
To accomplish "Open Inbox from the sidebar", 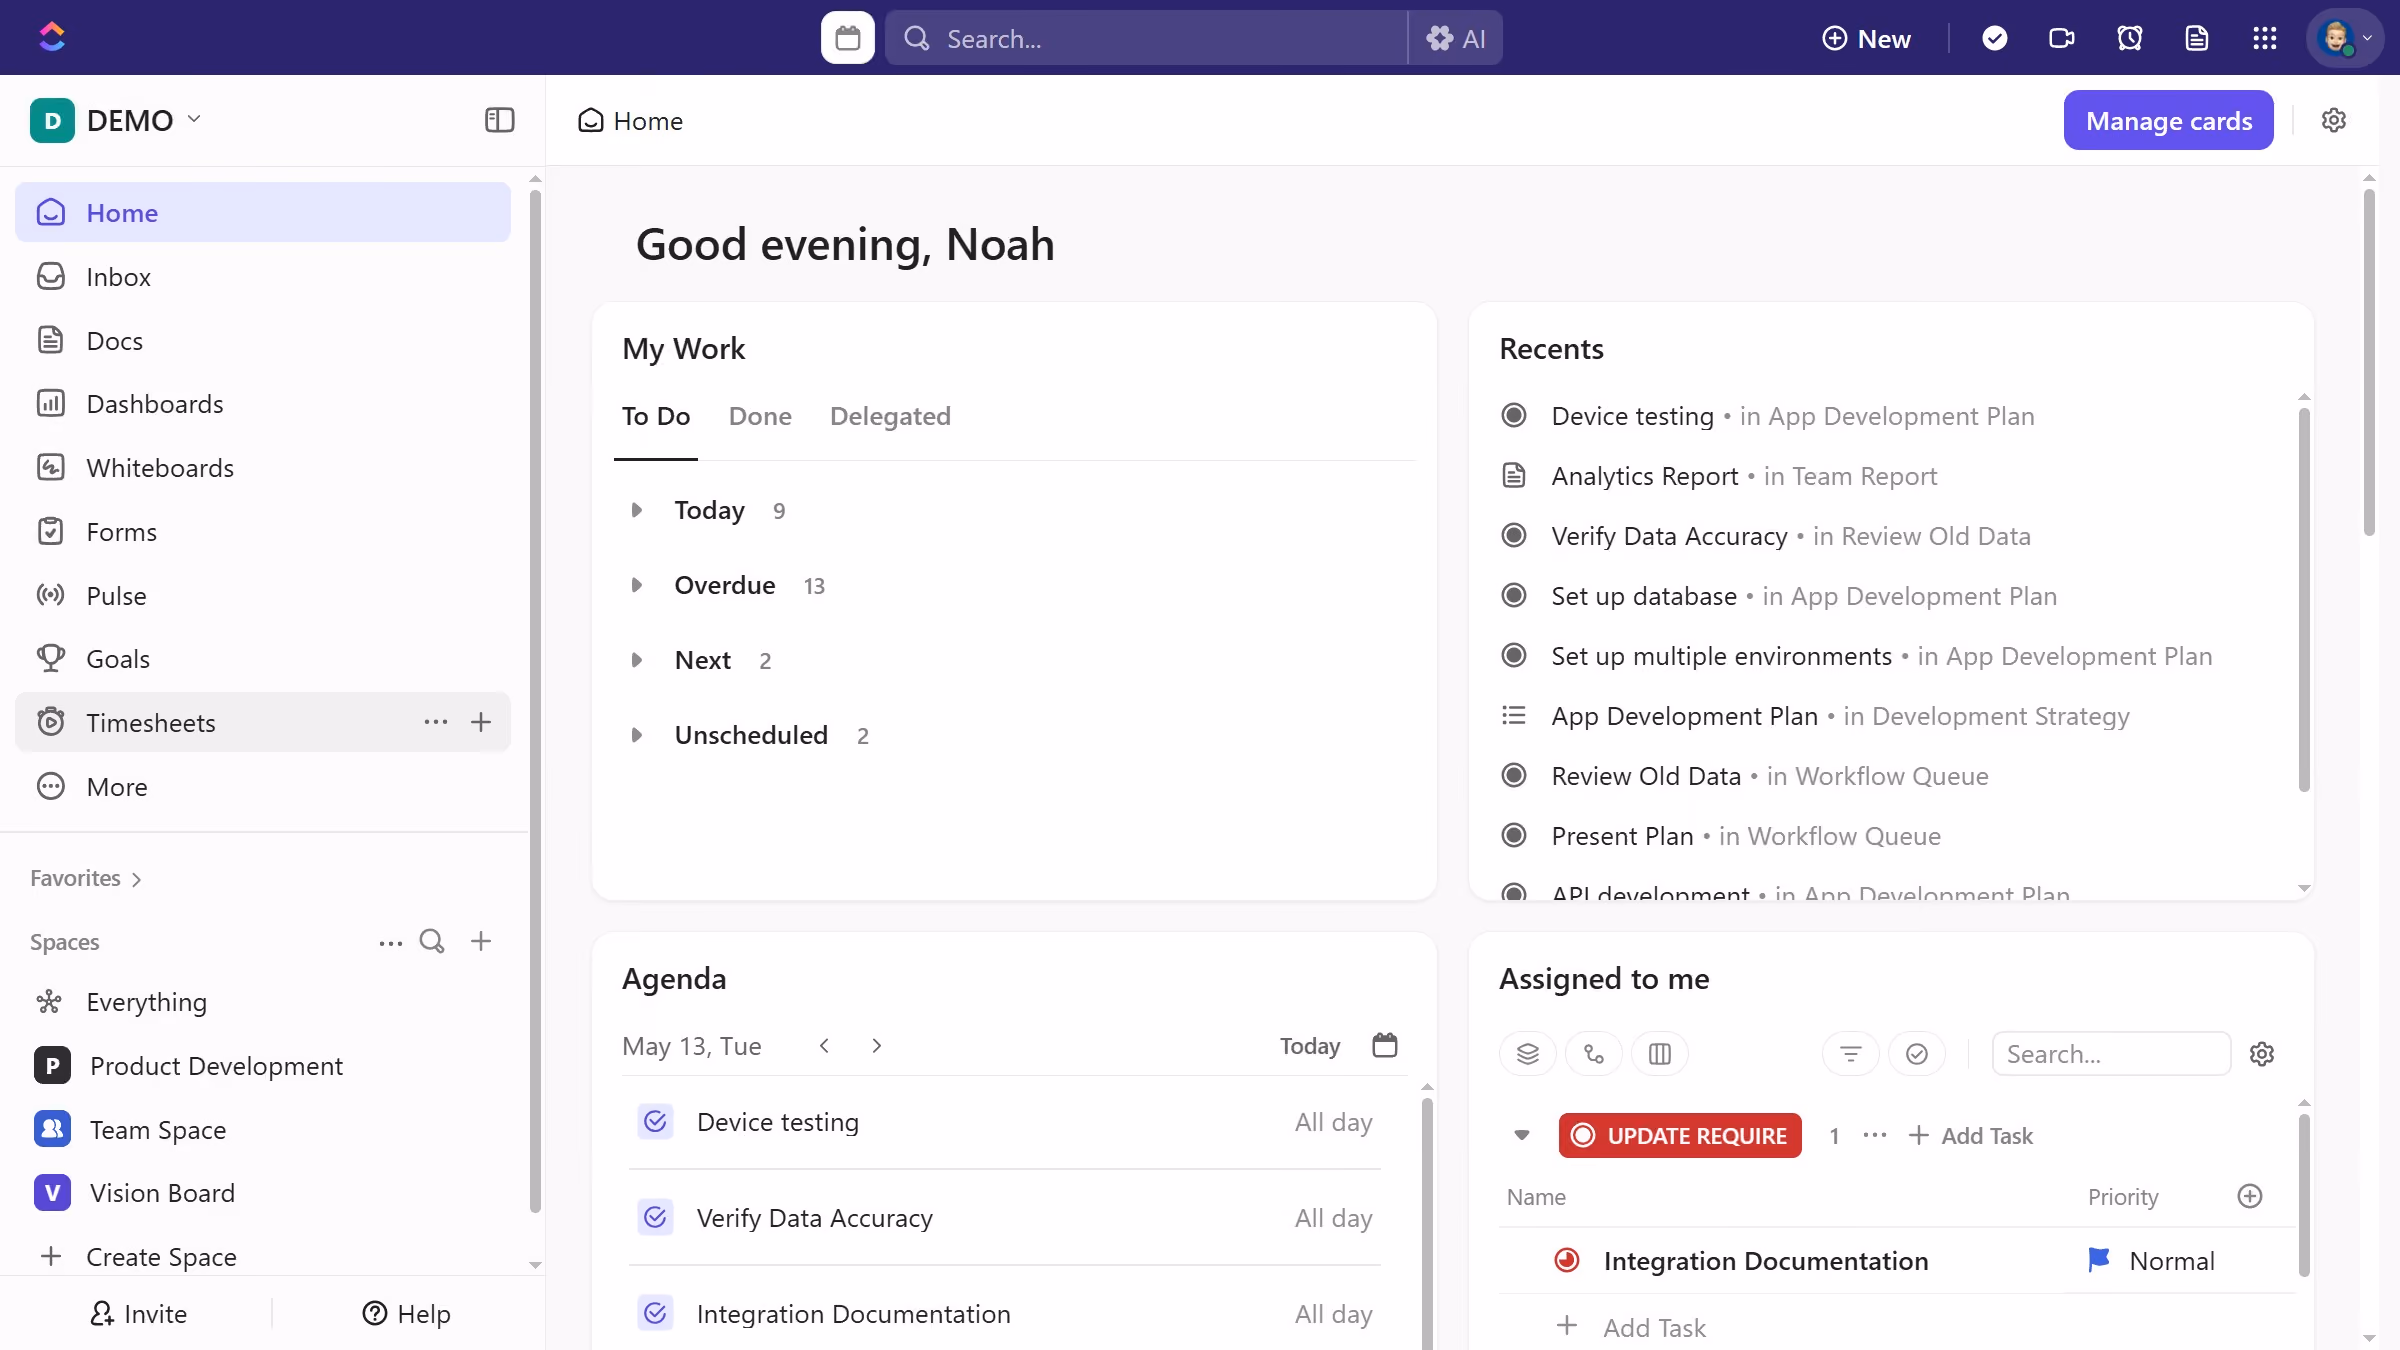I will pos(263,276).
